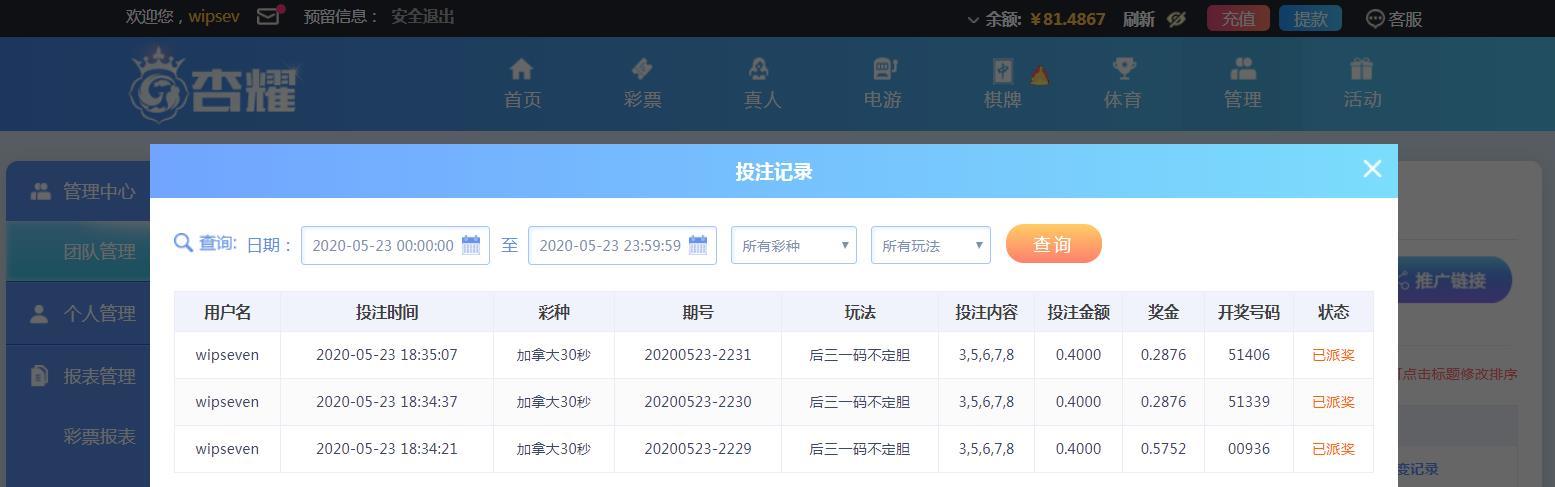Click the 彩种 column header
The image size is (1555, 487).
(554, 312)
